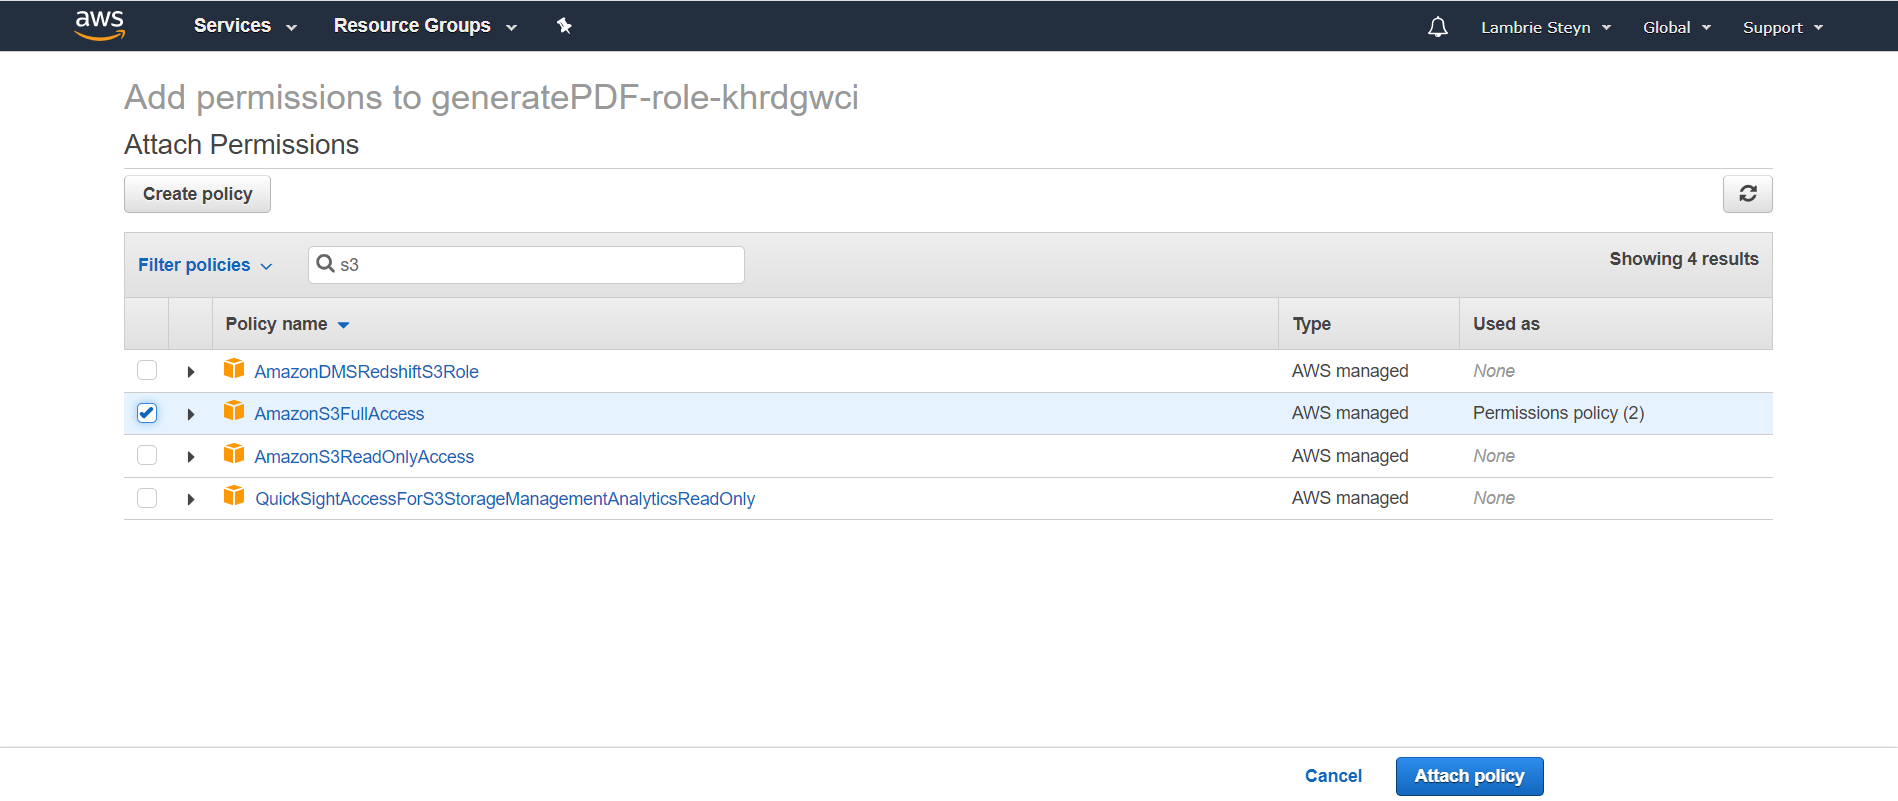Click the Attach policy button
This screenshot has width=1898, height=801.
coord(1469,776)
